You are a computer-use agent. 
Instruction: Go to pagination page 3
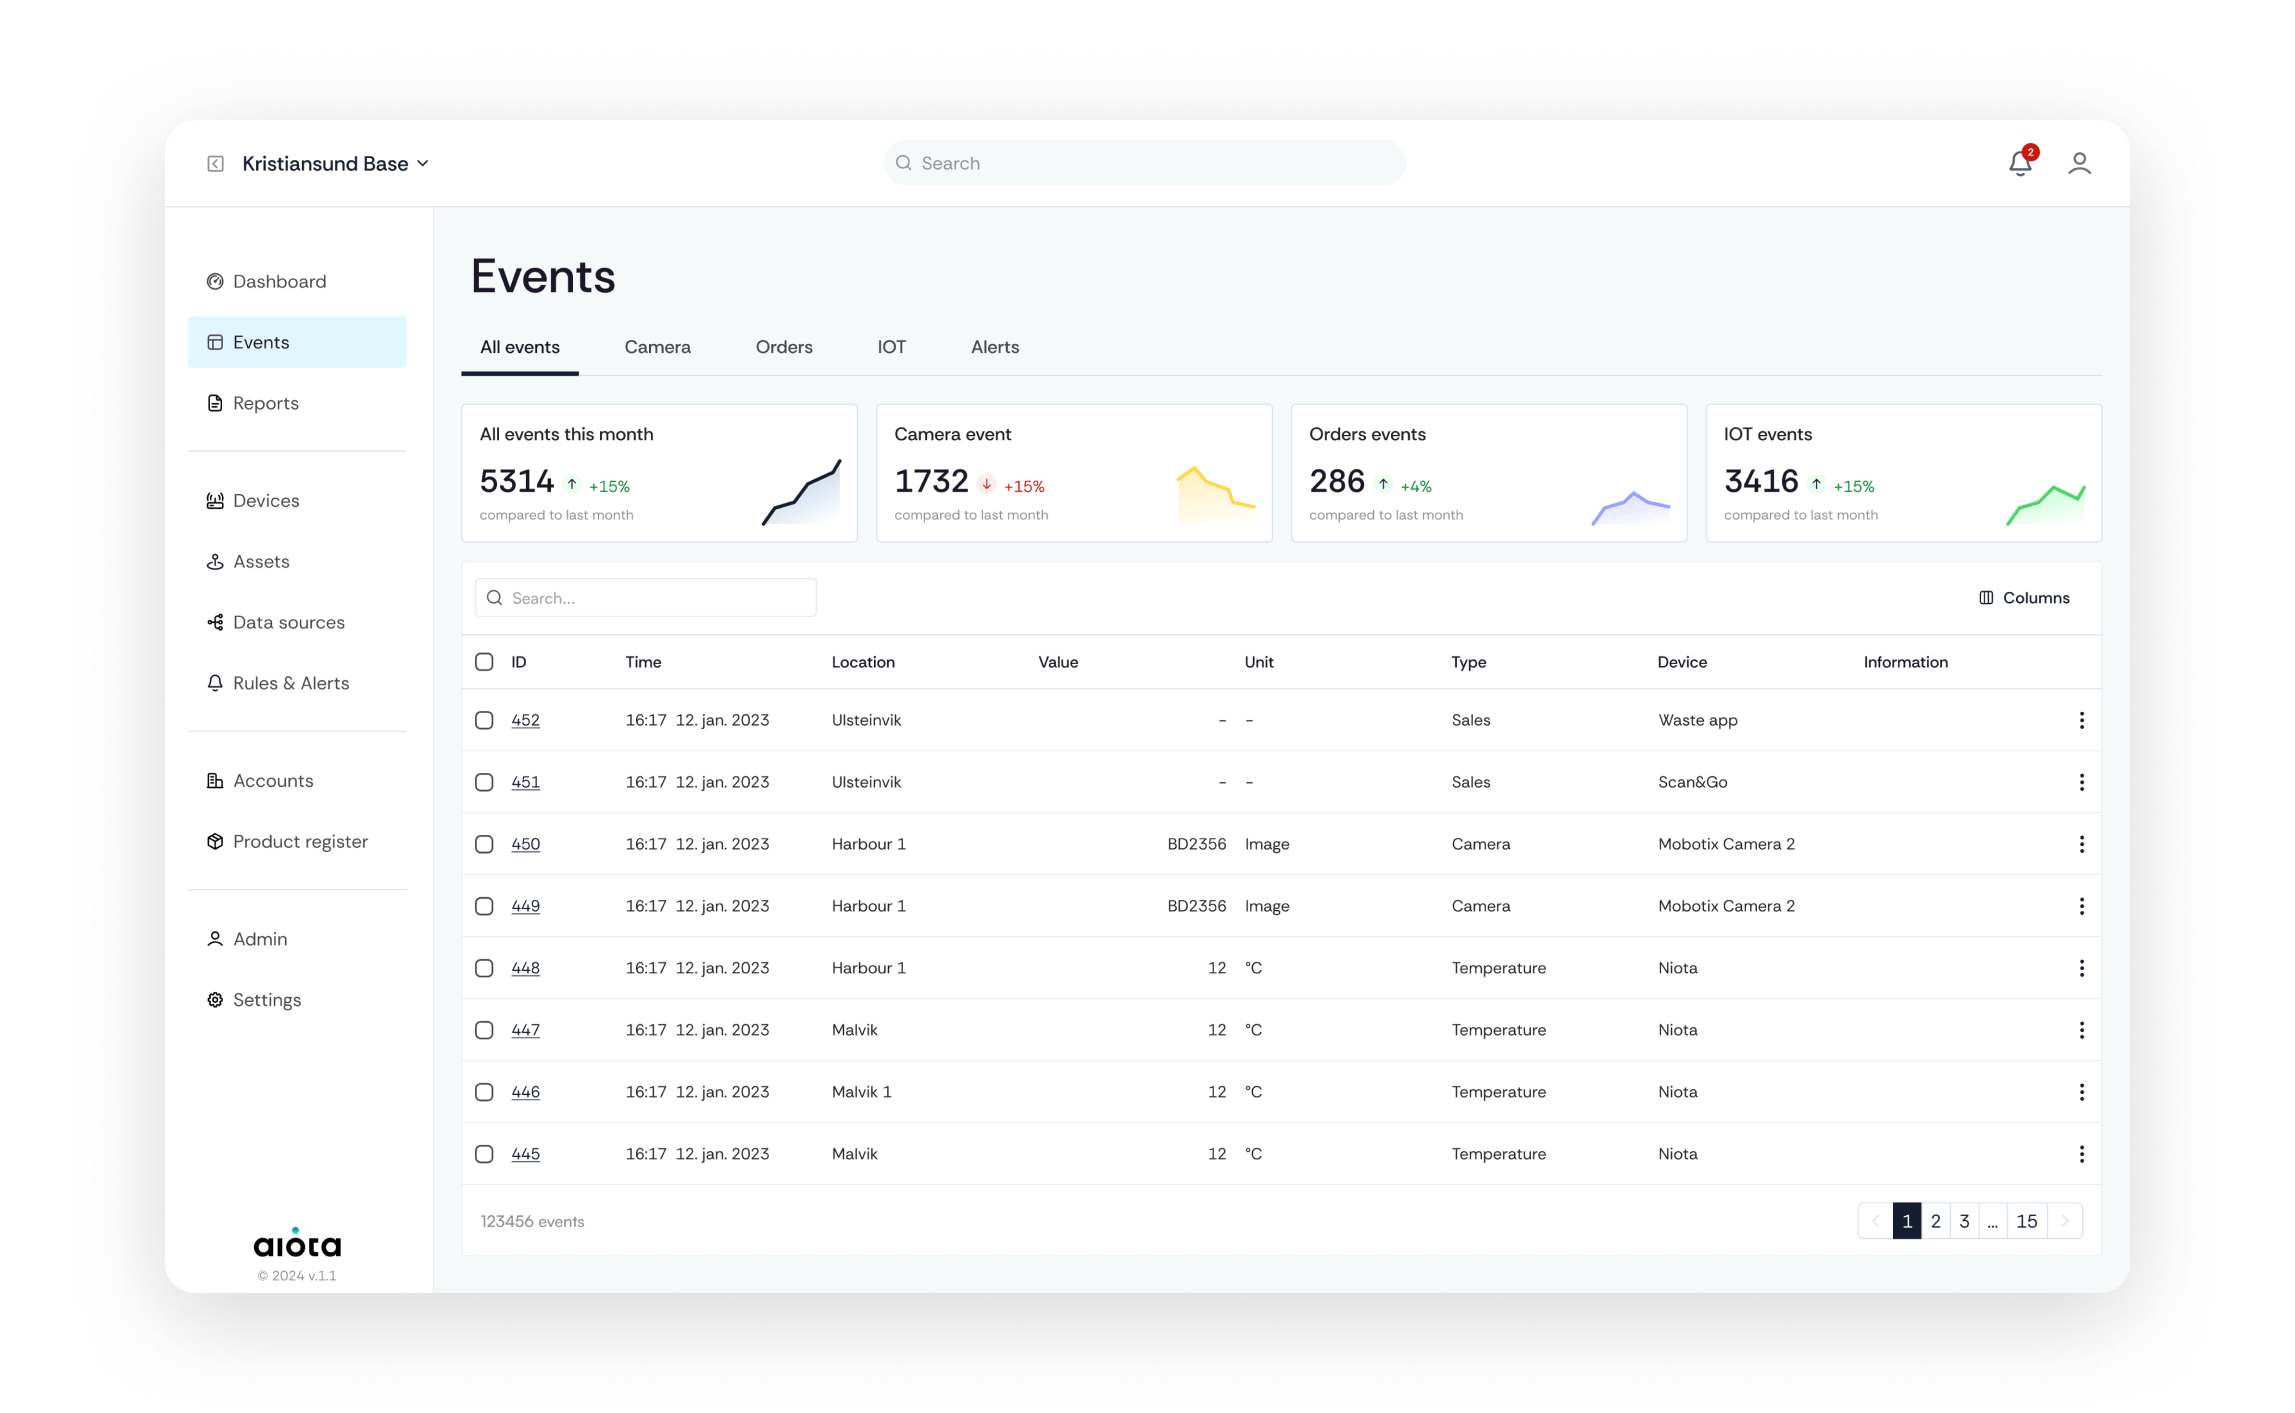click(1964, 1221)
